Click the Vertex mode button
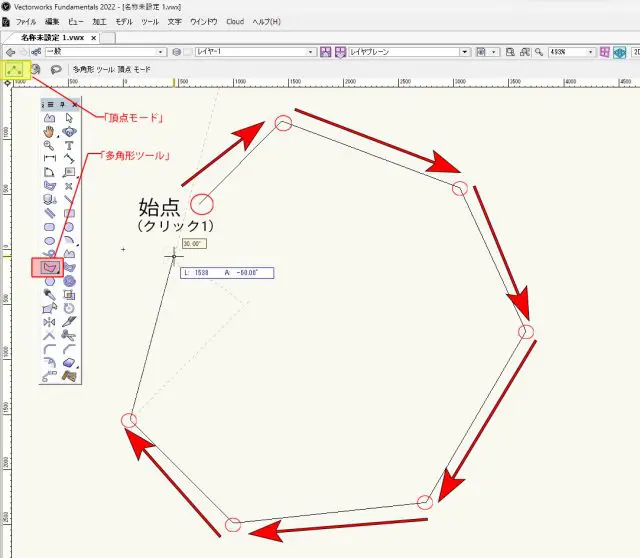The image size is (640, 558). (x=15, y=70)
